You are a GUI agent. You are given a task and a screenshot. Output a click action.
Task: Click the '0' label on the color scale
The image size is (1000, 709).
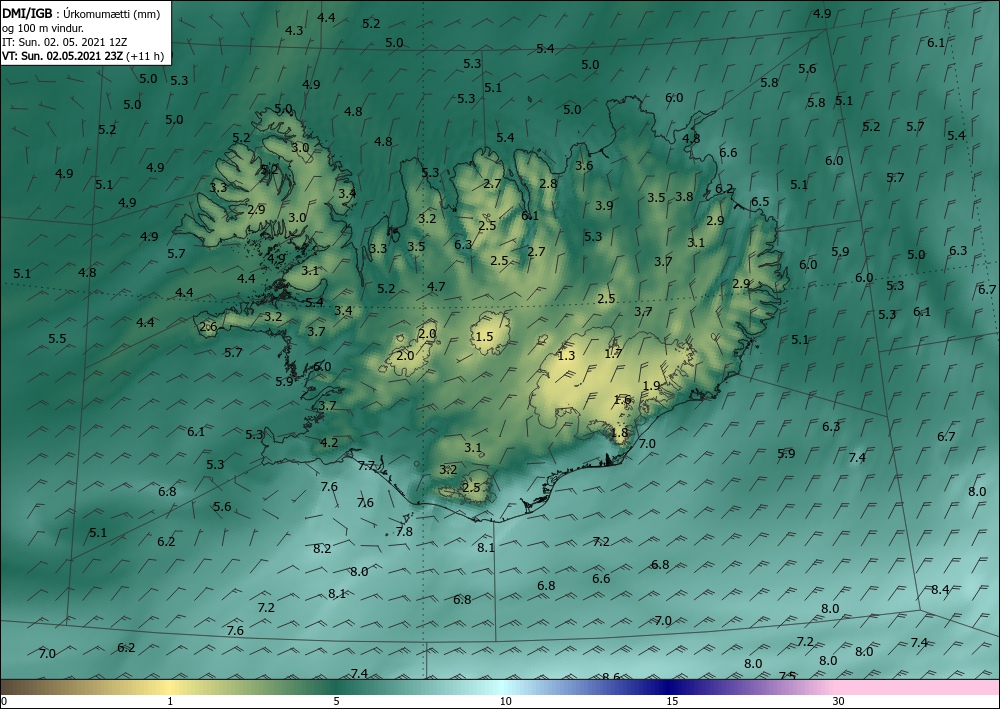pyautogui.click(x=4, y=702)
